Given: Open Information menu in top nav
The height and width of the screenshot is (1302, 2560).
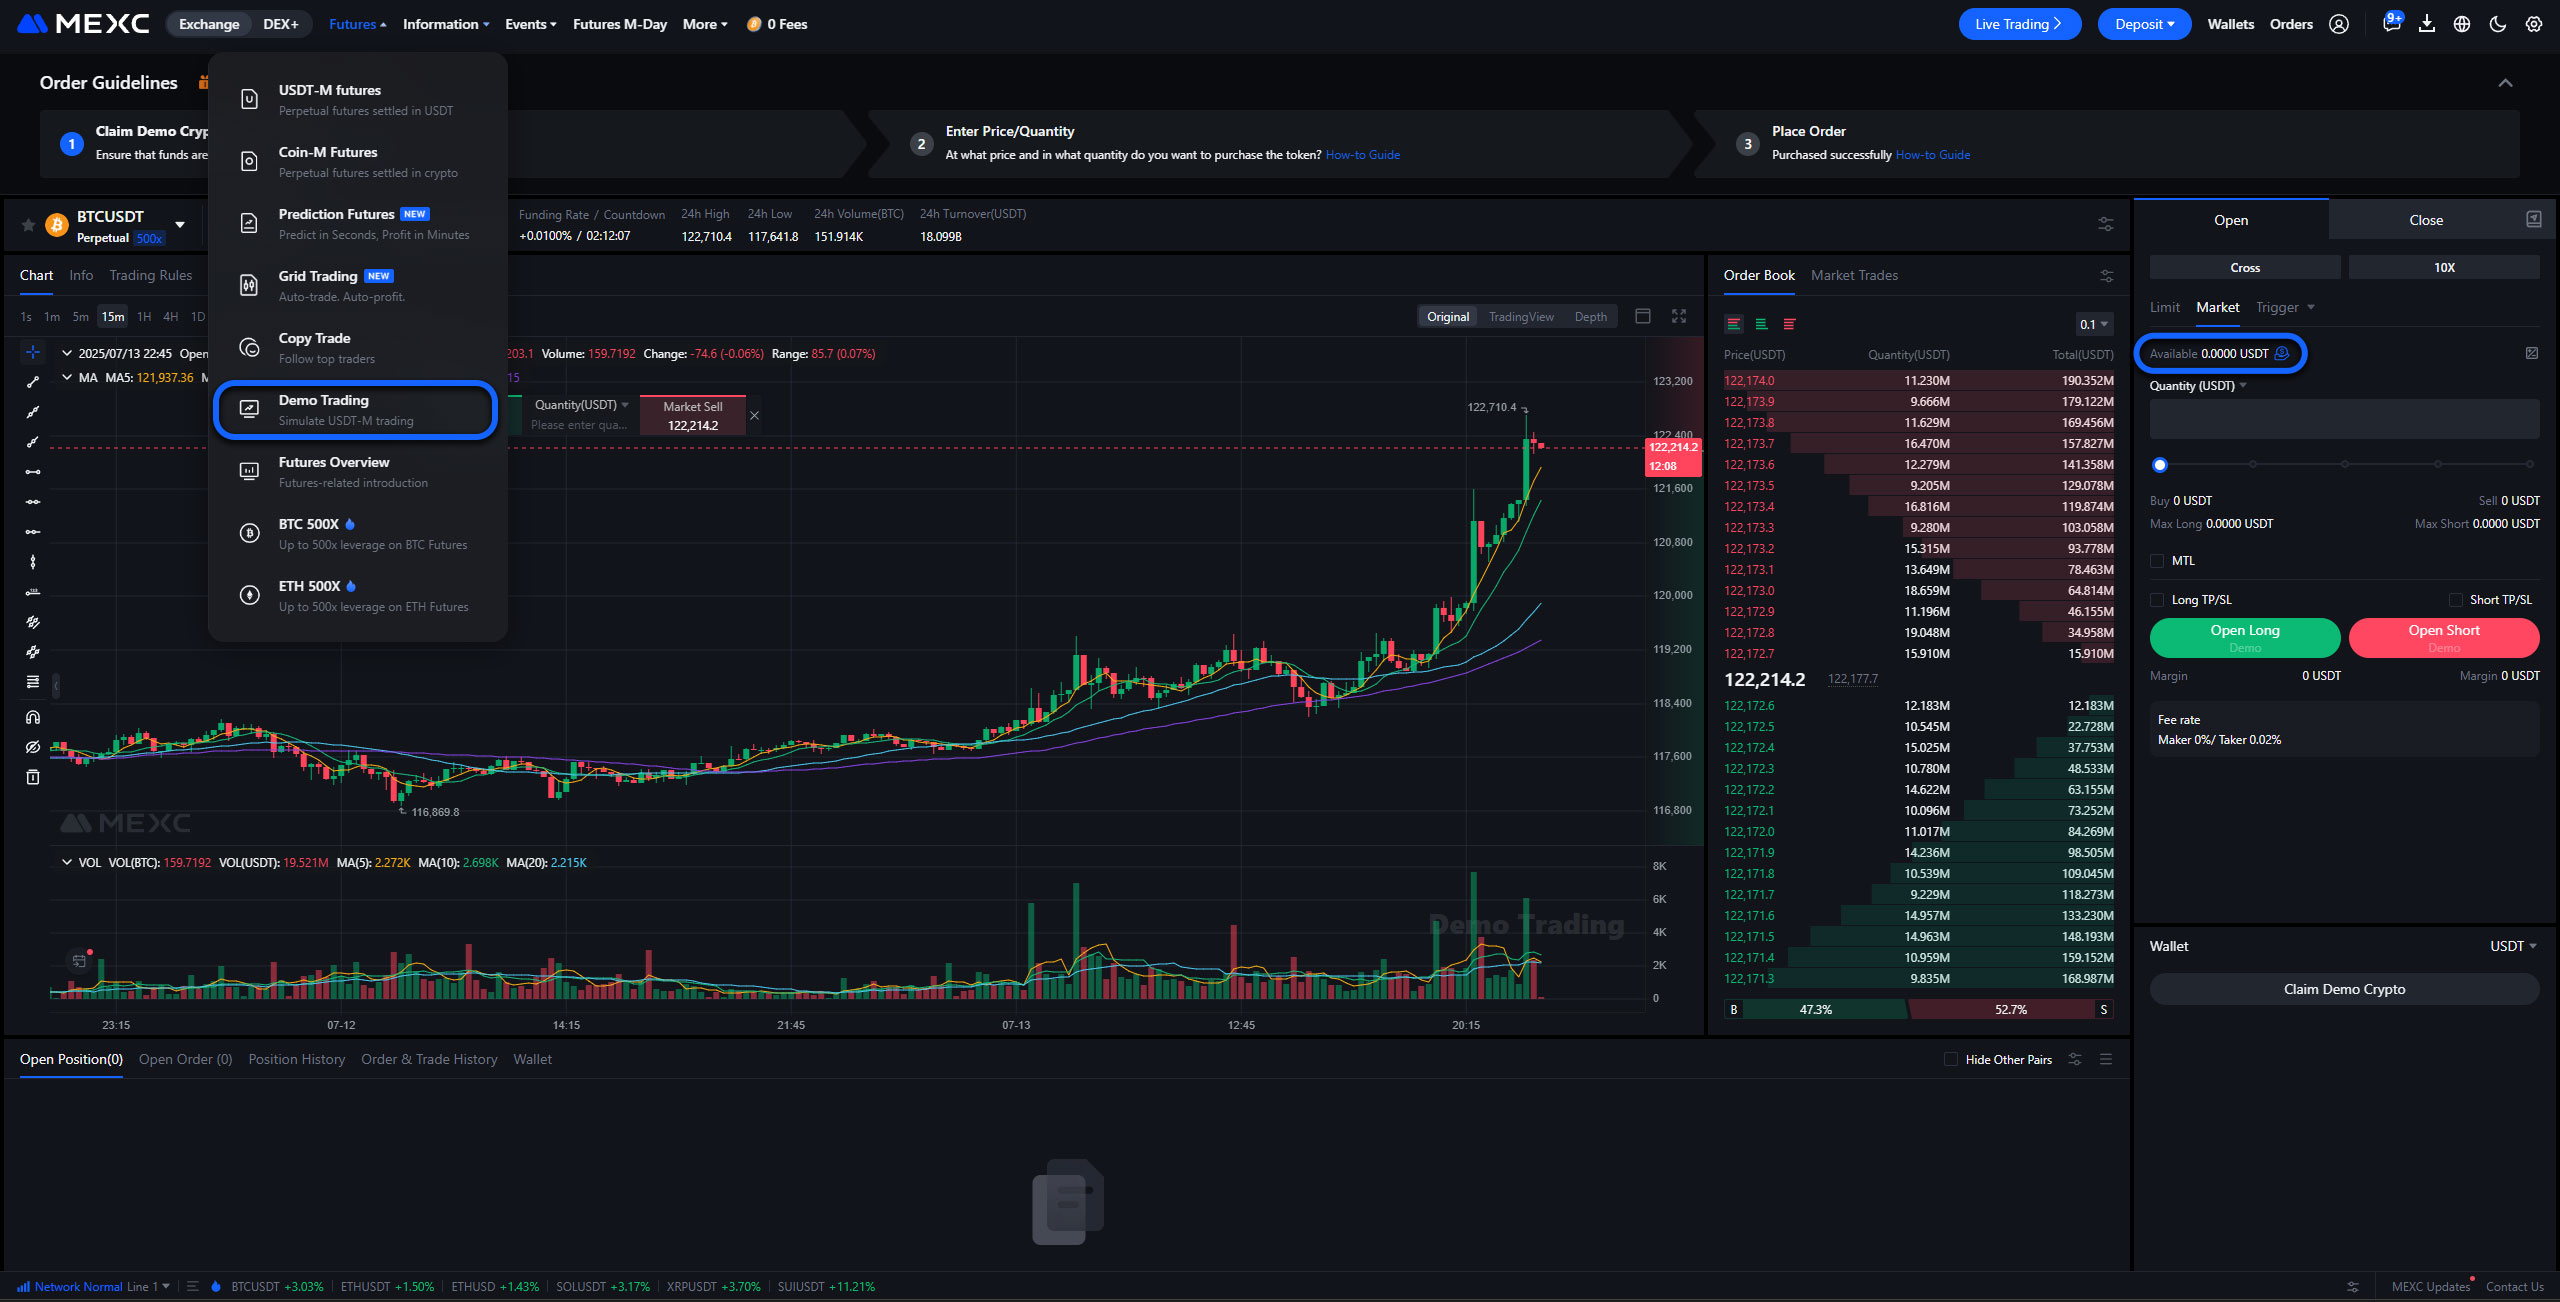Looking at the screenshot, I should click(446, 24).
